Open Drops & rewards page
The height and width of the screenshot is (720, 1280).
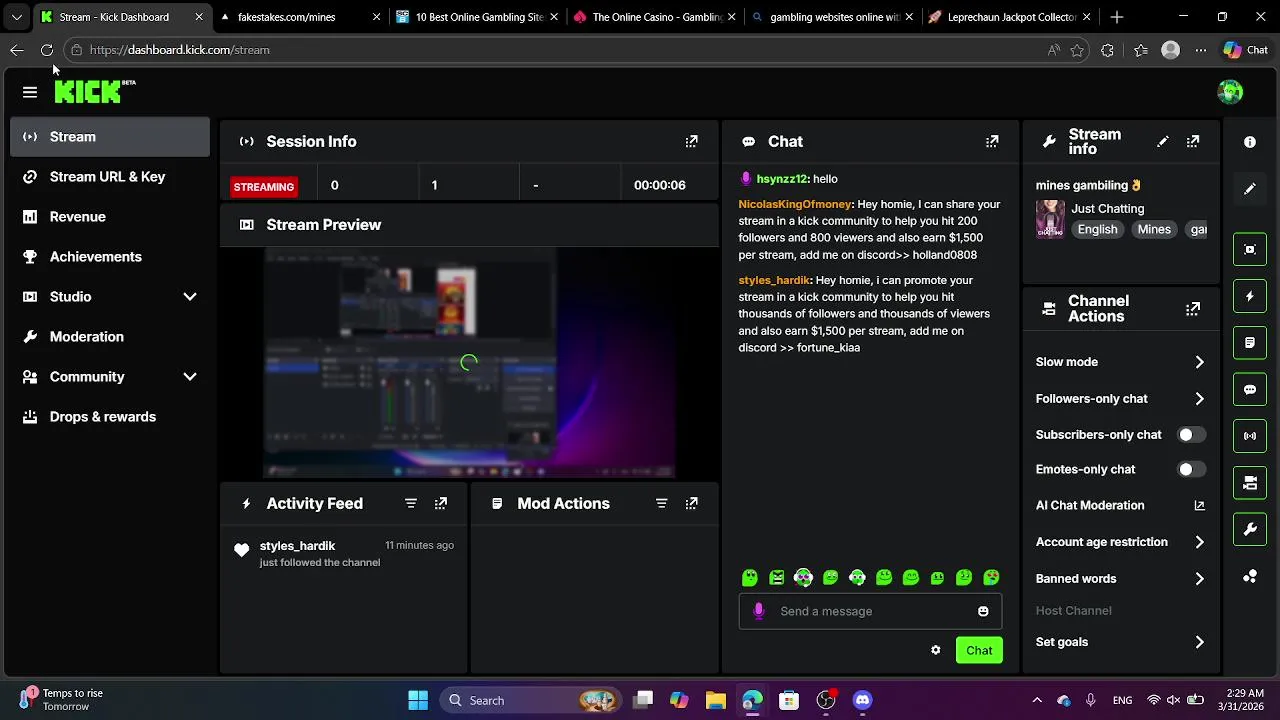pos(110,417)
